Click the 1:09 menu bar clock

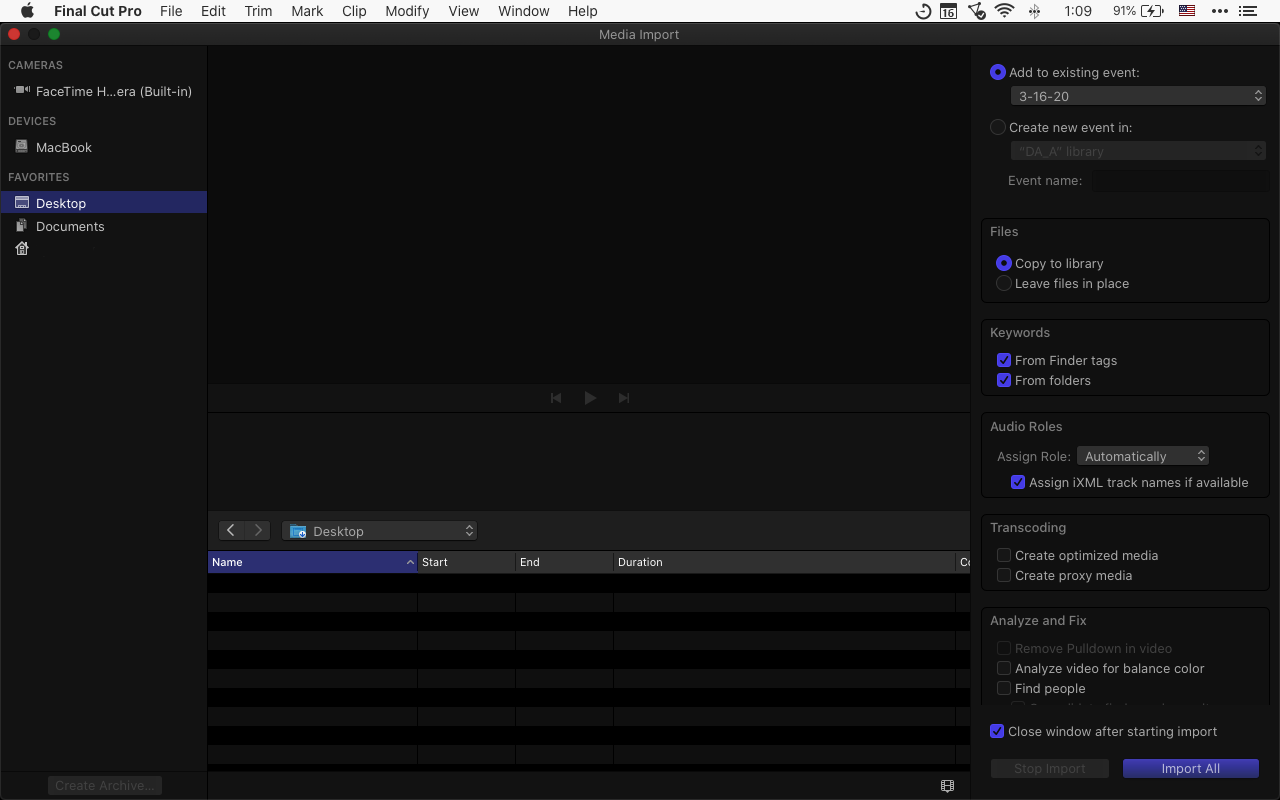point(1078,11)
